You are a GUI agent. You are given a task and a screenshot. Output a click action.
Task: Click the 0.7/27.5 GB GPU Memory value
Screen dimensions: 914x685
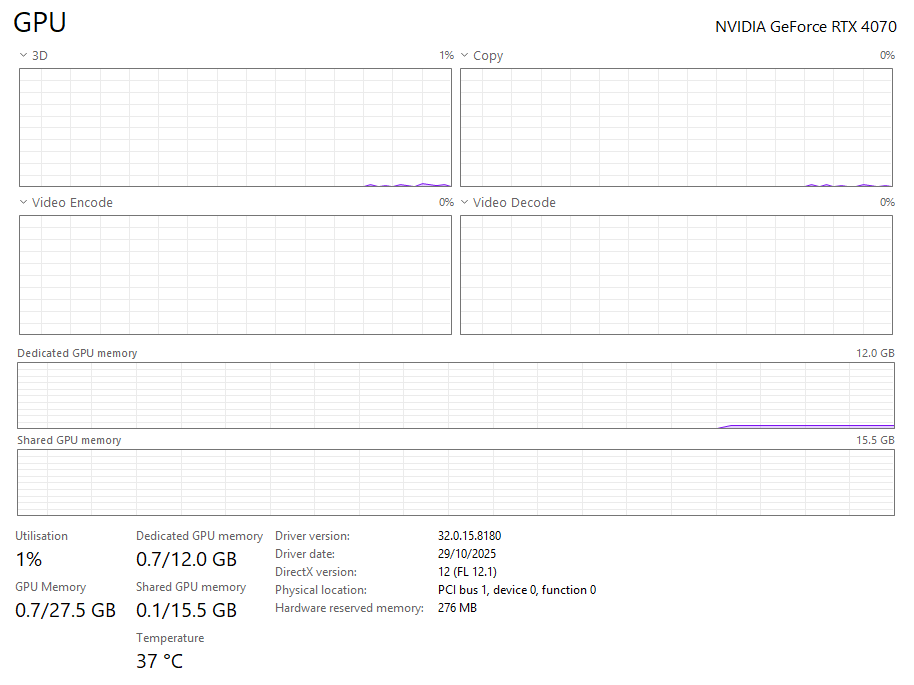(65, 610)
